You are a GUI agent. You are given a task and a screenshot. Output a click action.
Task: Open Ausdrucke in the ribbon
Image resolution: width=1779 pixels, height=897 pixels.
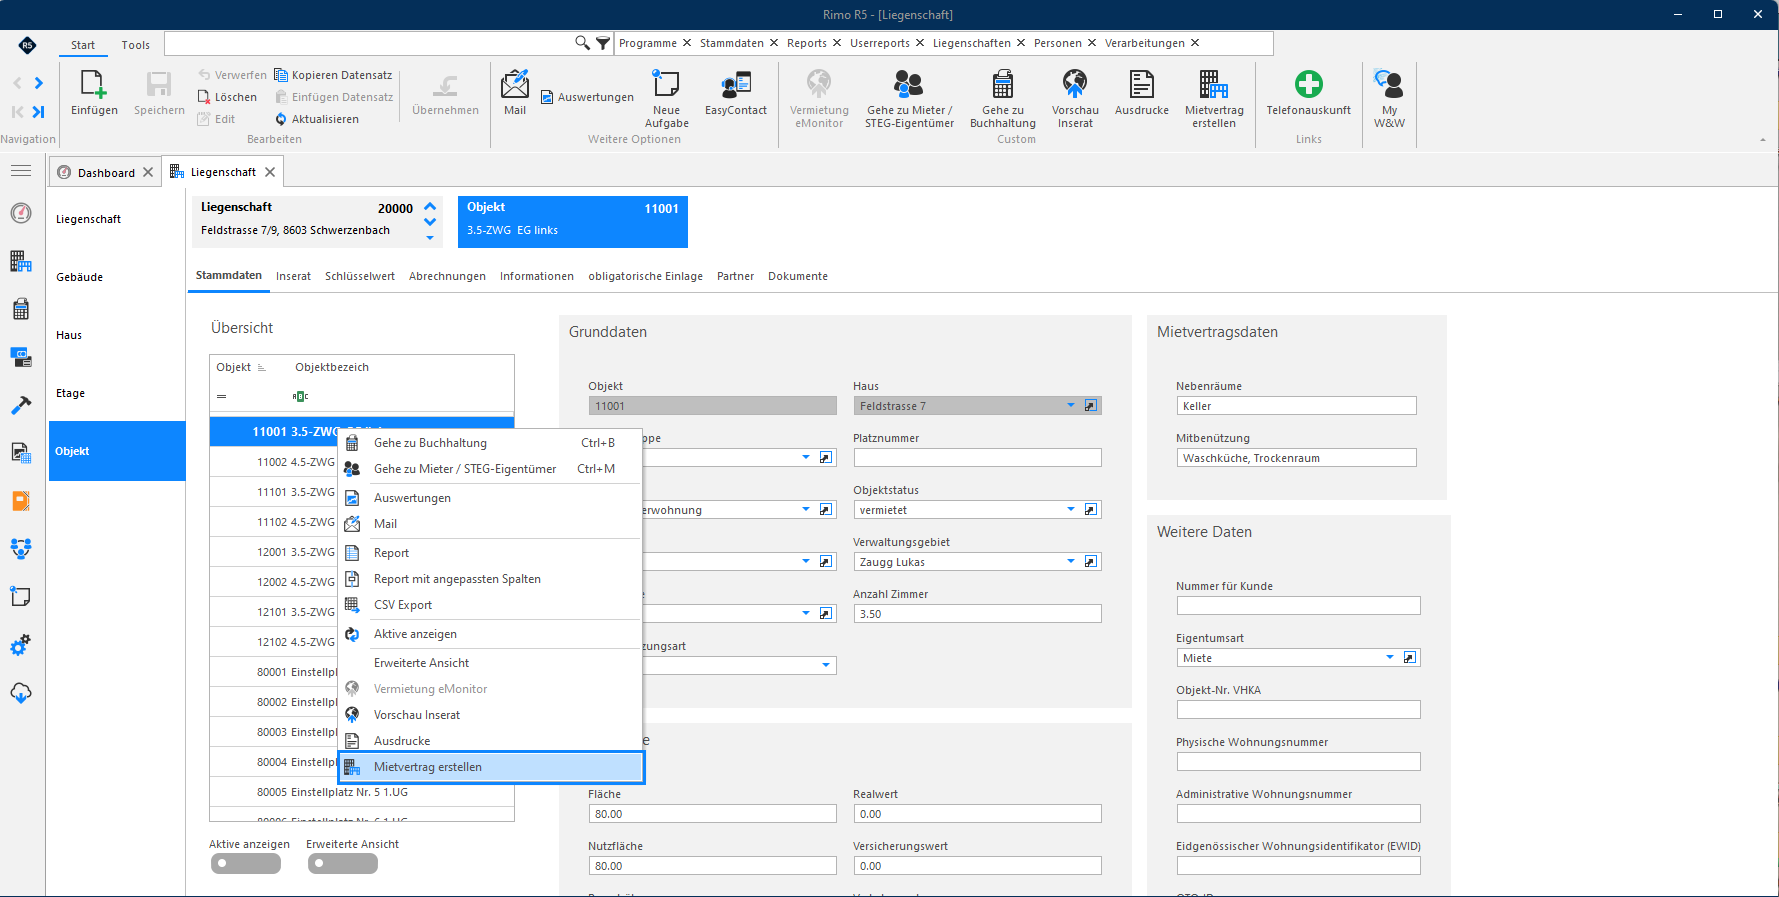(x=1142, y=93)
